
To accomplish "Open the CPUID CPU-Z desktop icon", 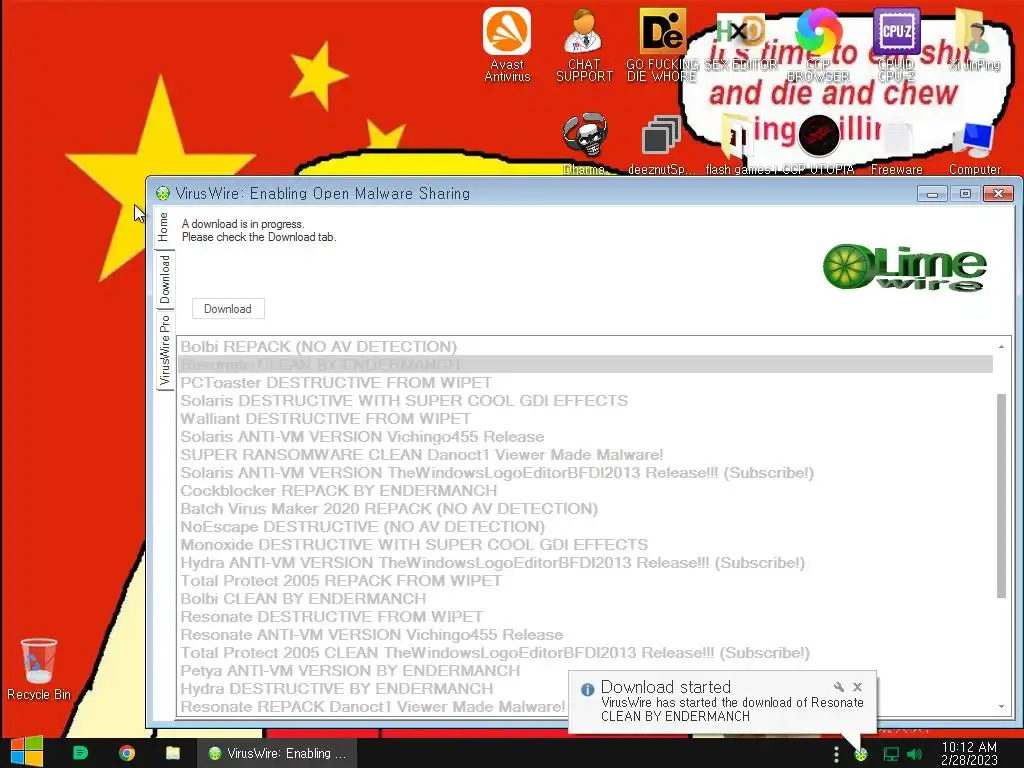I will (x=897, y=43).
